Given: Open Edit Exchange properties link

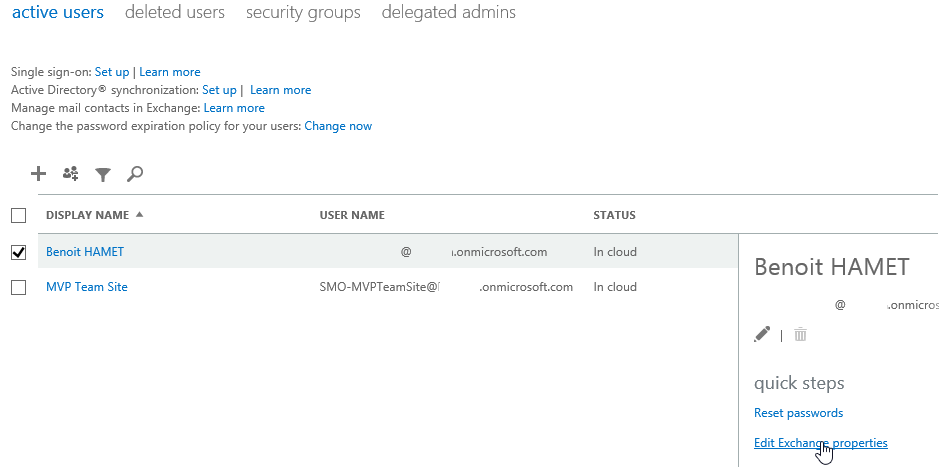Looking at the screenshot, I should point(820,443).
